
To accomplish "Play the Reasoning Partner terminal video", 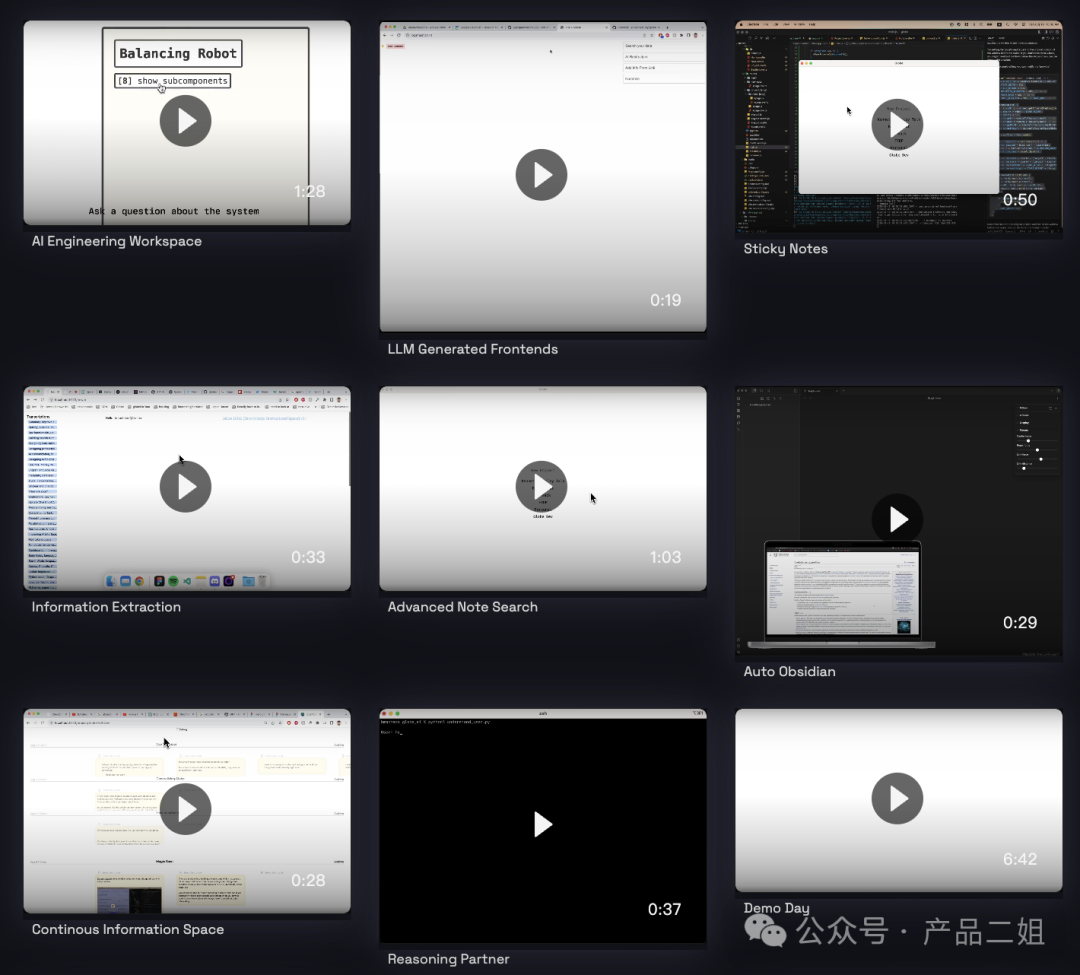I will [x=541, y=824].
